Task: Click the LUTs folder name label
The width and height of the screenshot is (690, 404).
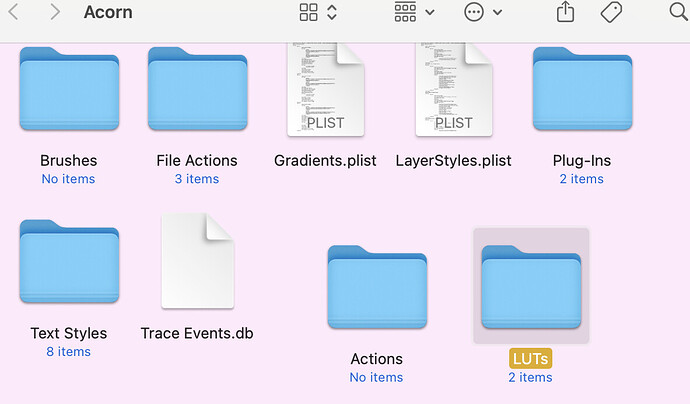Action: 530,358
